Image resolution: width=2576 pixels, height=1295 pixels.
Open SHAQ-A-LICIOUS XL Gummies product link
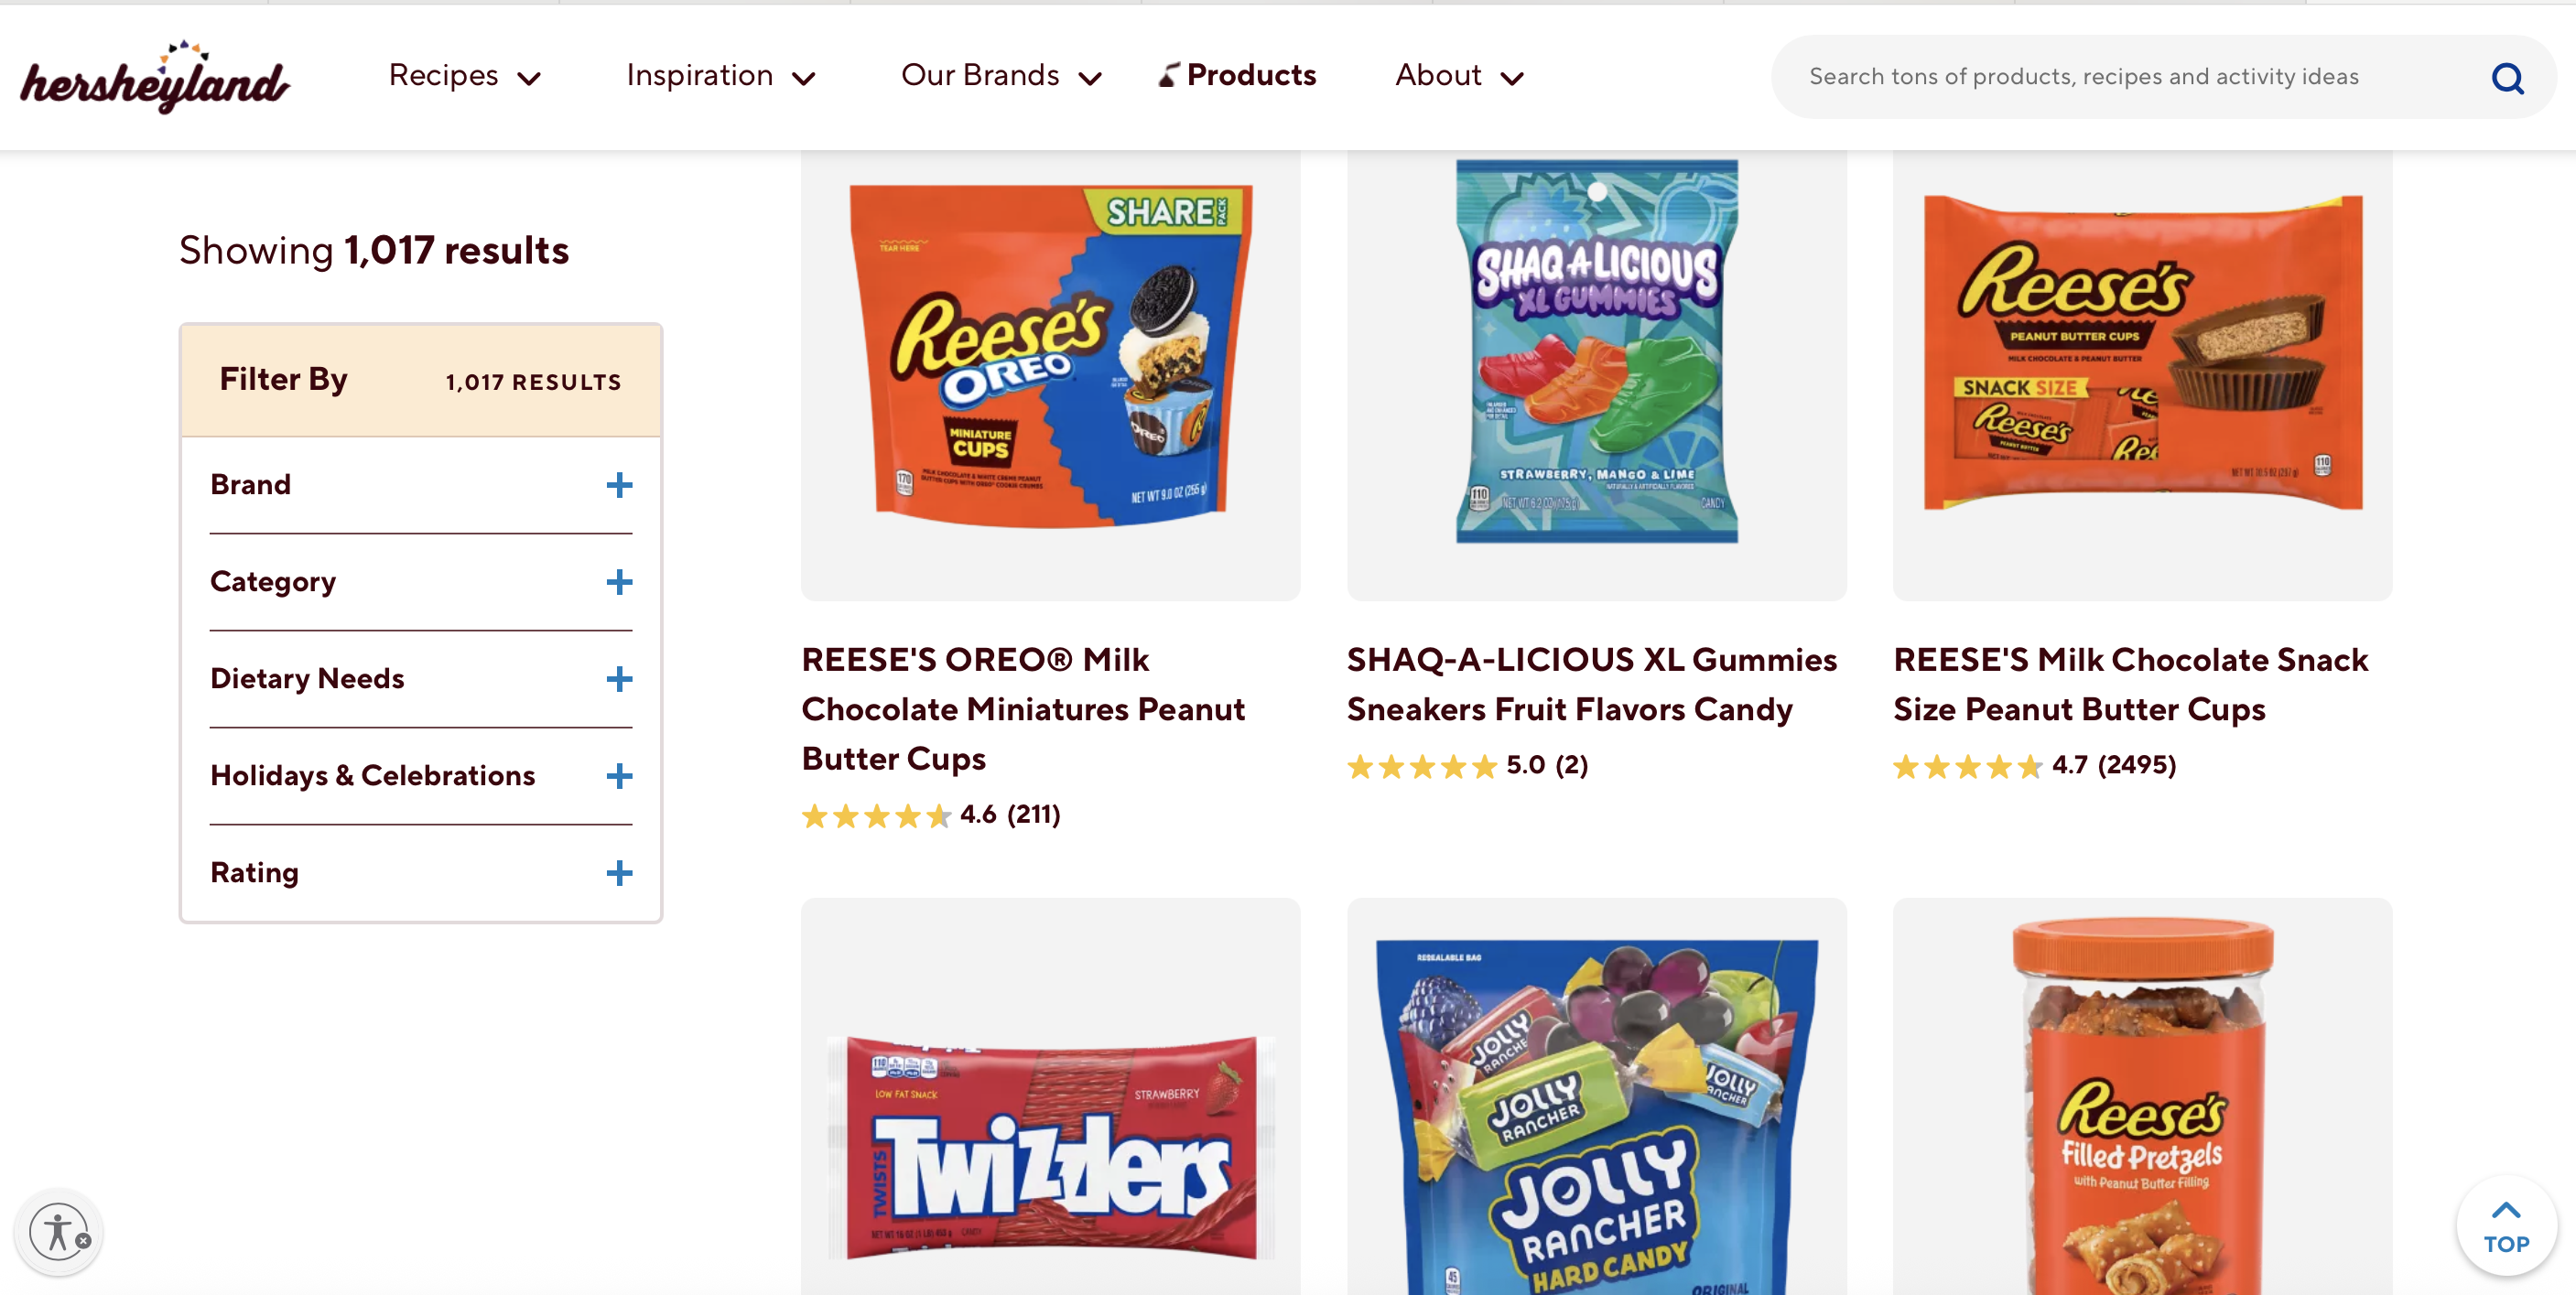1591,684
